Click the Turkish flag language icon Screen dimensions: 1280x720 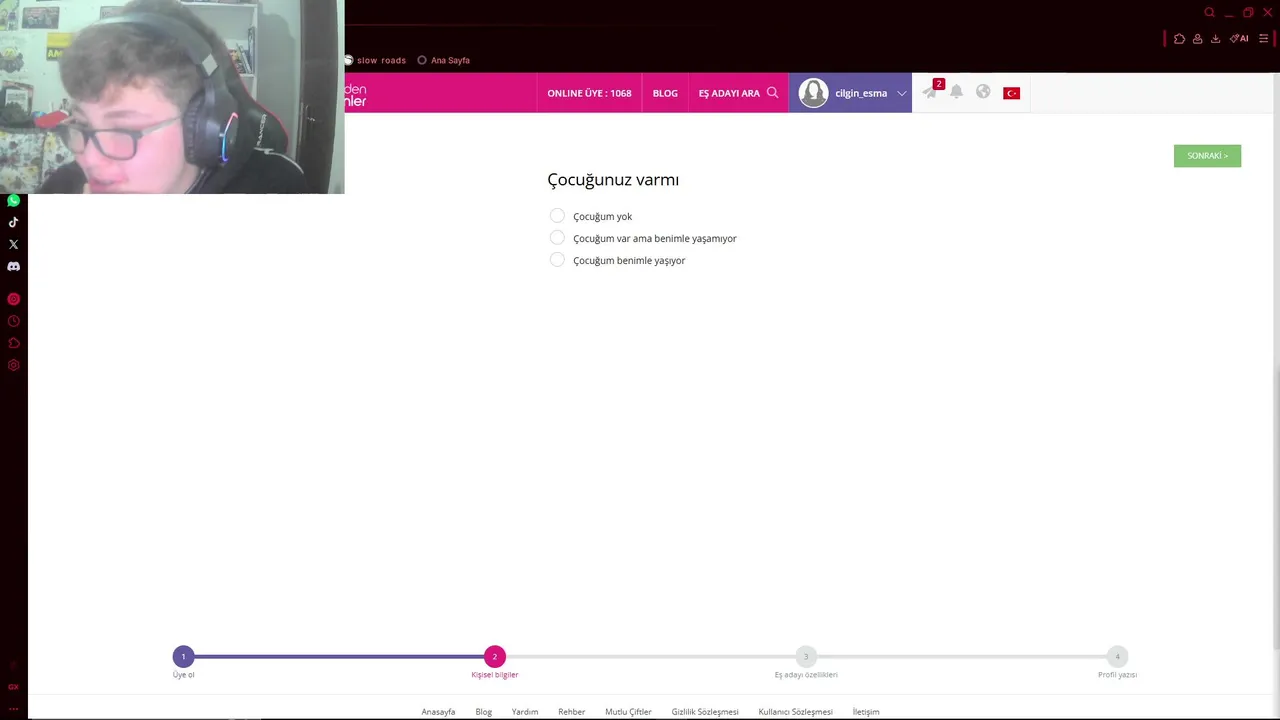coord(1011,93)
